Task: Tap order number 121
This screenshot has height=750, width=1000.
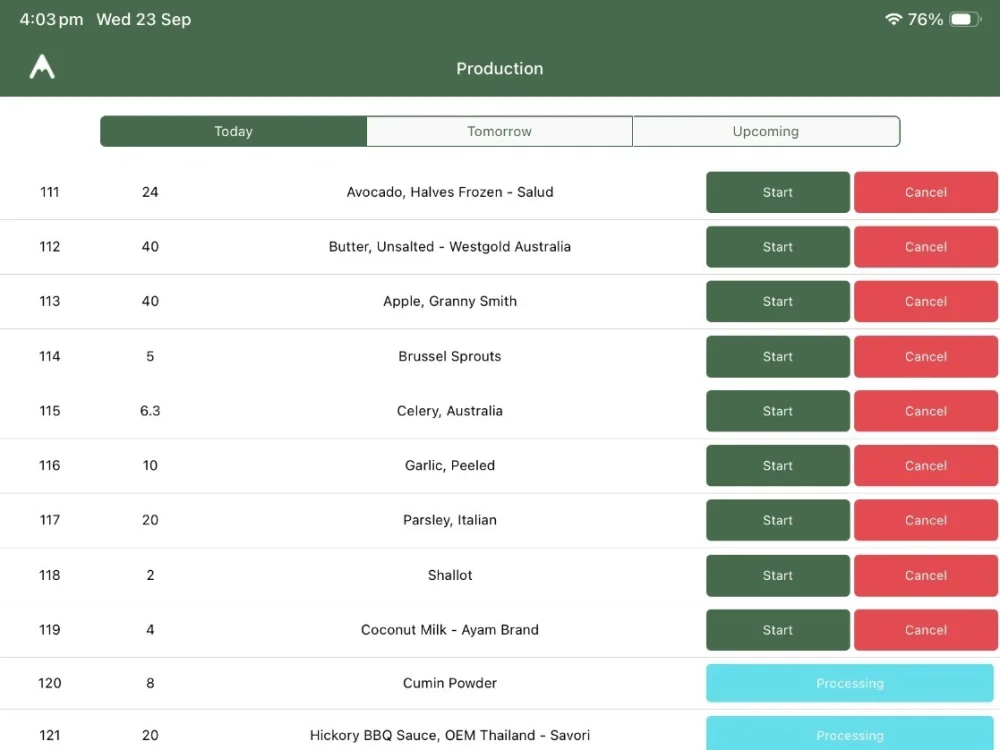Action: point(50,735)
